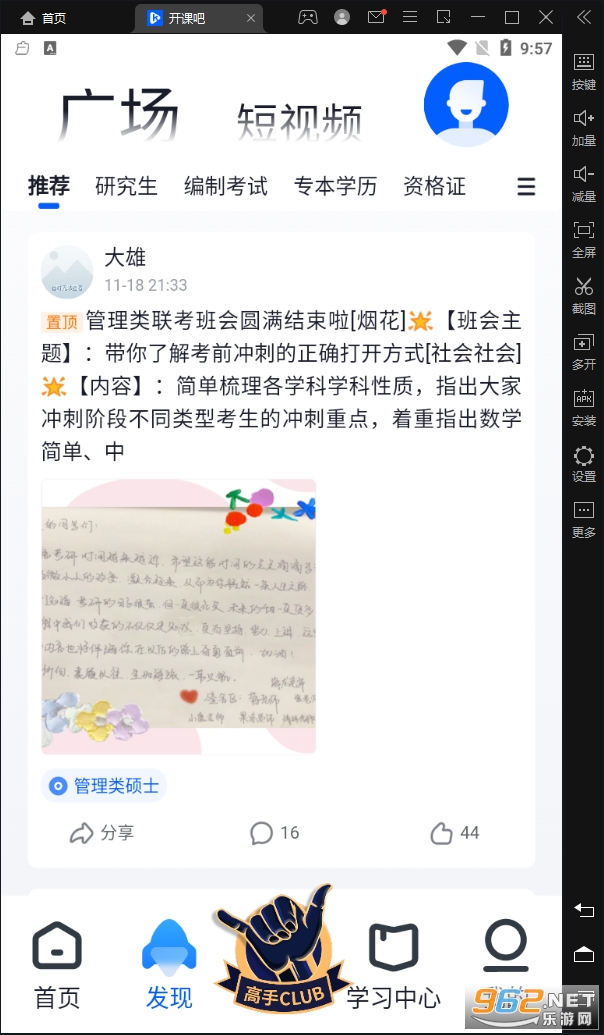Tap the 高手CLUB center badge
The width and height of the screenshot is (604, 1035).
[x=282, y=951]
